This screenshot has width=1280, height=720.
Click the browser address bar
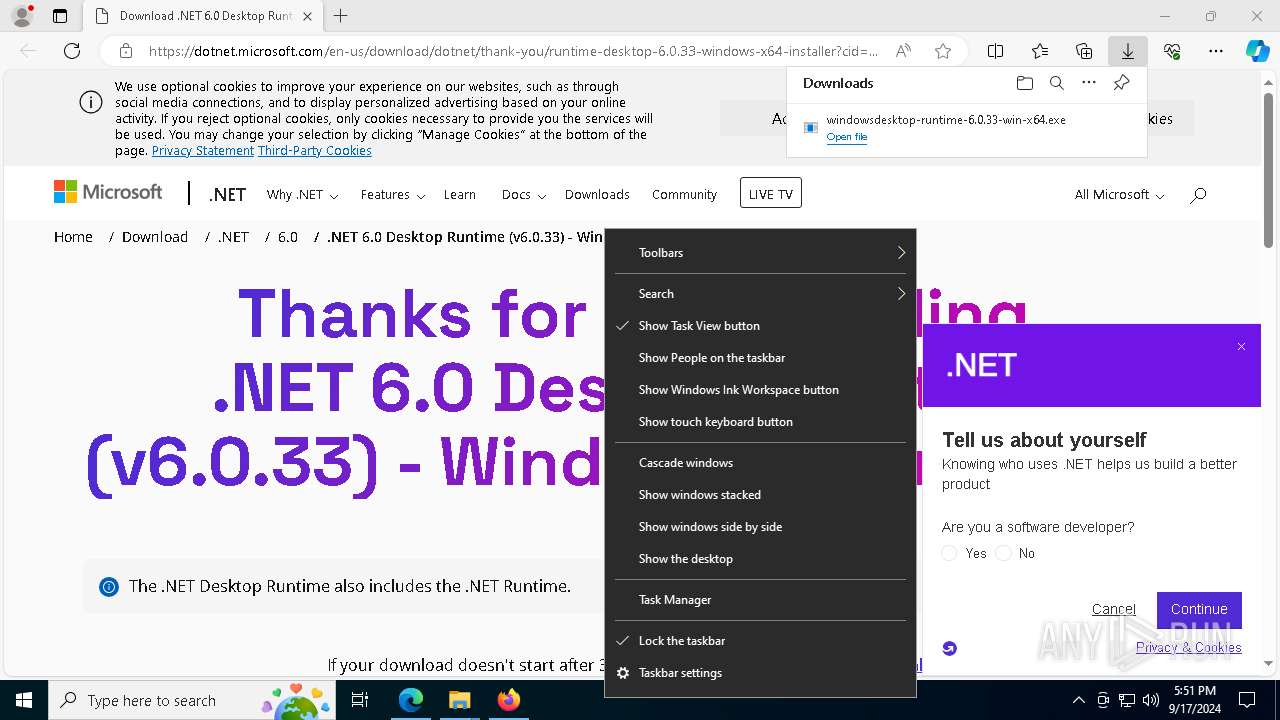coord(513,51)
